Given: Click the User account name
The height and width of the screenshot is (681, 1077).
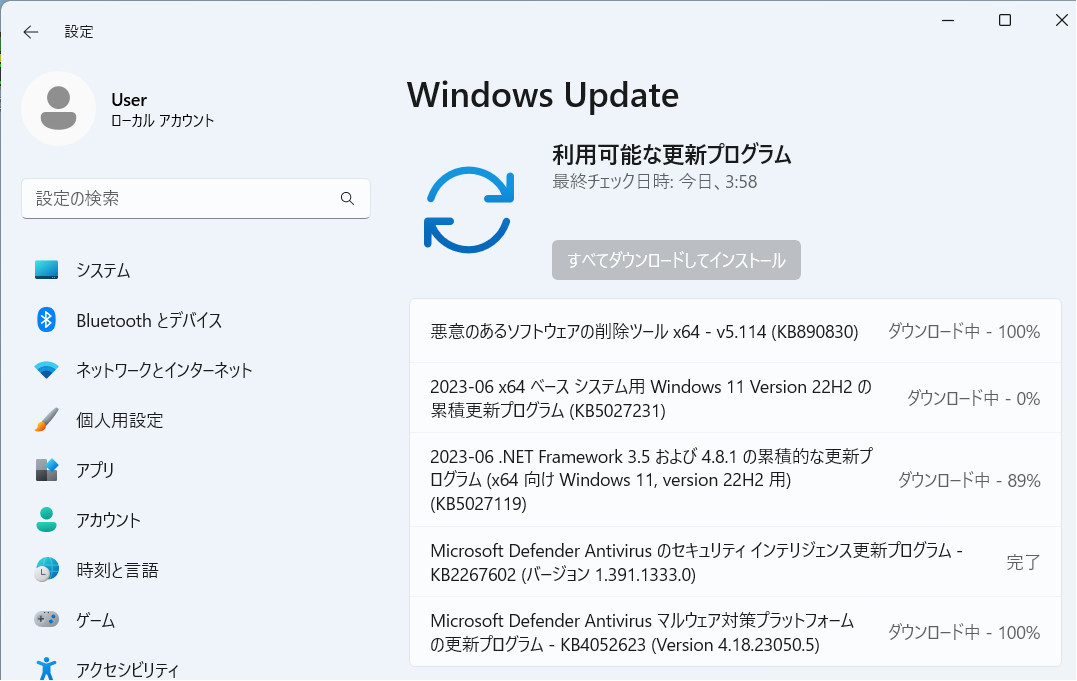Looking at the screenshot, I should pos(129,100).
